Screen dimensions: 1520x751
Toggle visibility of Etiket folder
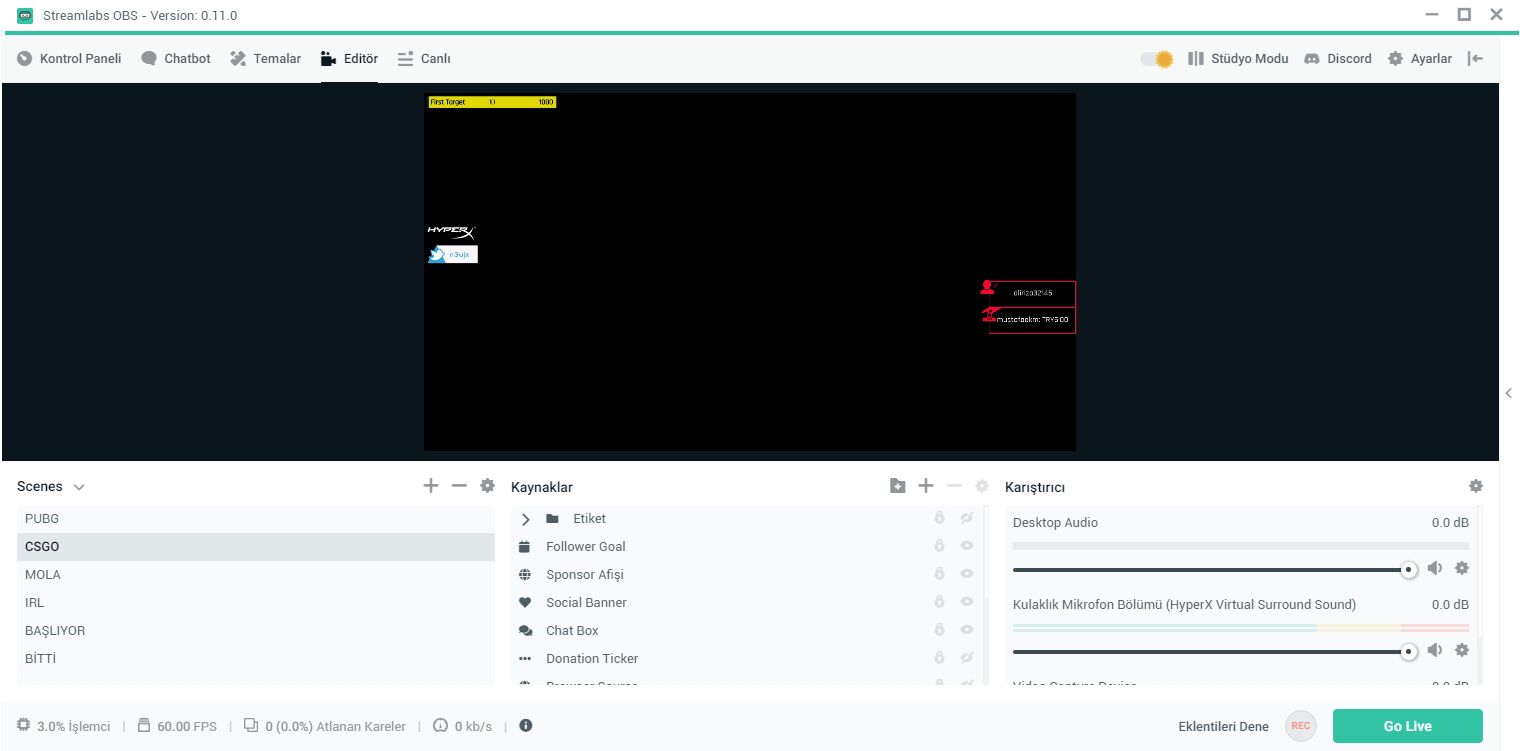(x=967, y=519)
